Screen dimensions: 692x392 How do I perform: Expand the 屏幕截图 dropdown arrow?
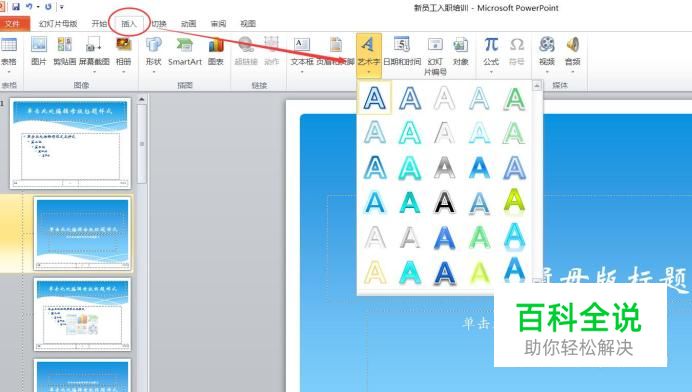(94, 72)
